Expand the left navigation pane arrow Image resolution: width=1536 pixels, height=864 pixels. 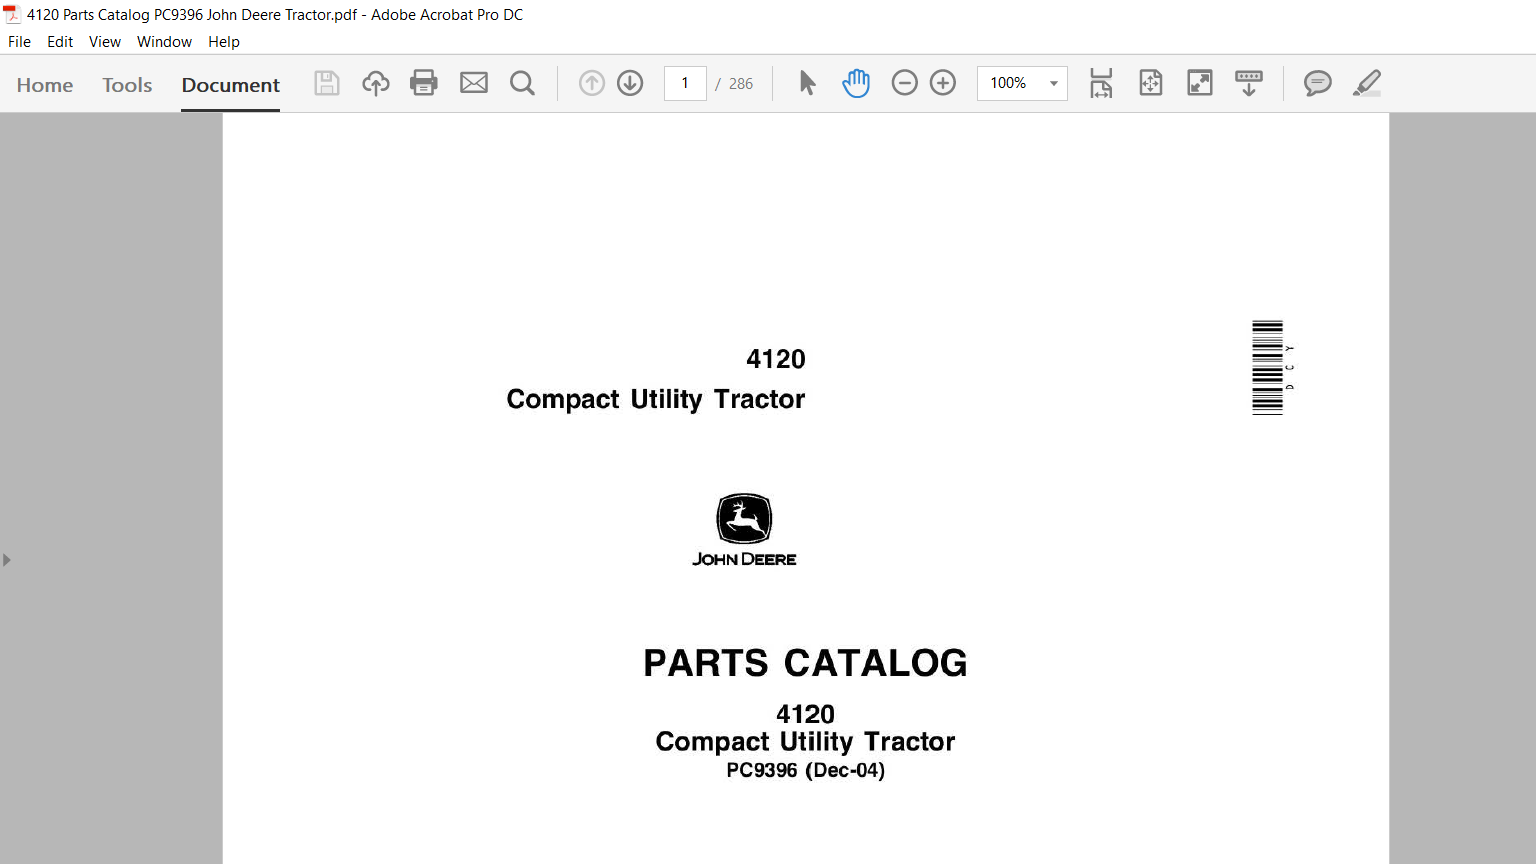pos(7,560)
